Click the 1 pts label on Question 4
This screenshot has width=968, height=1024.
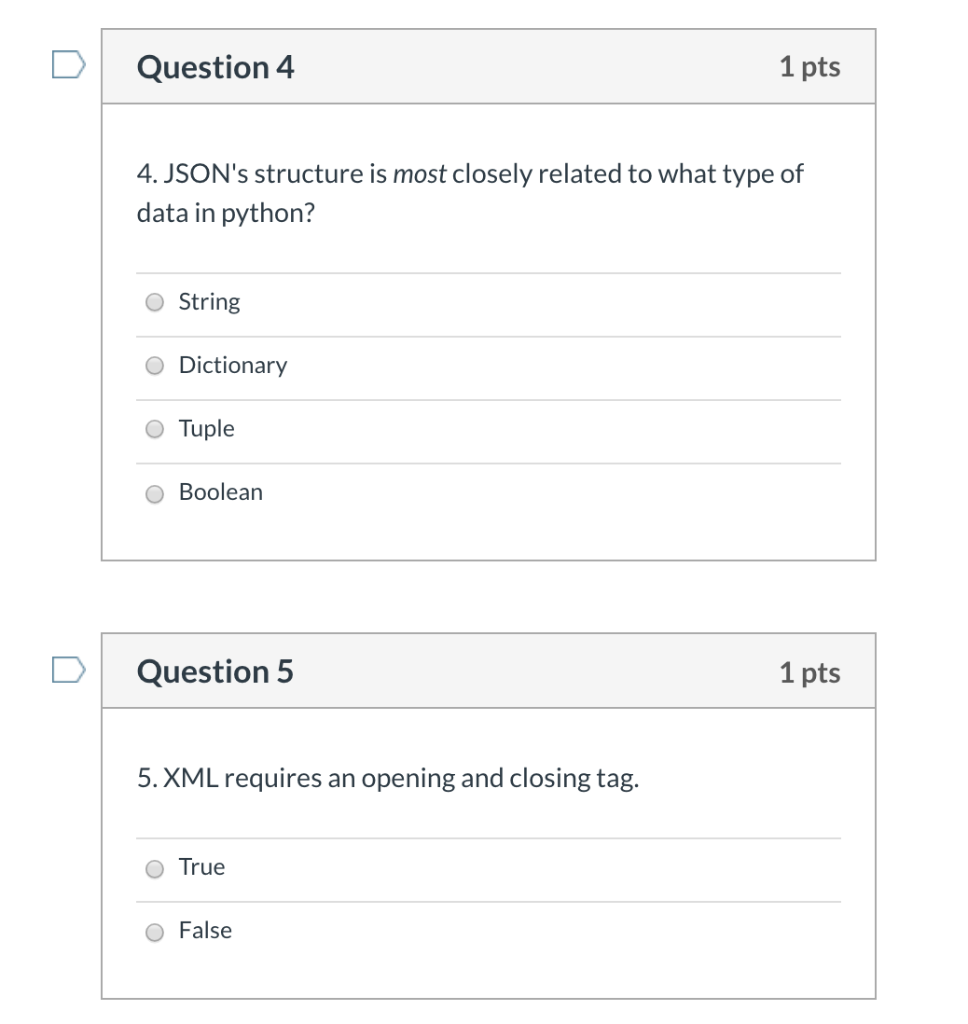(810, 67)
